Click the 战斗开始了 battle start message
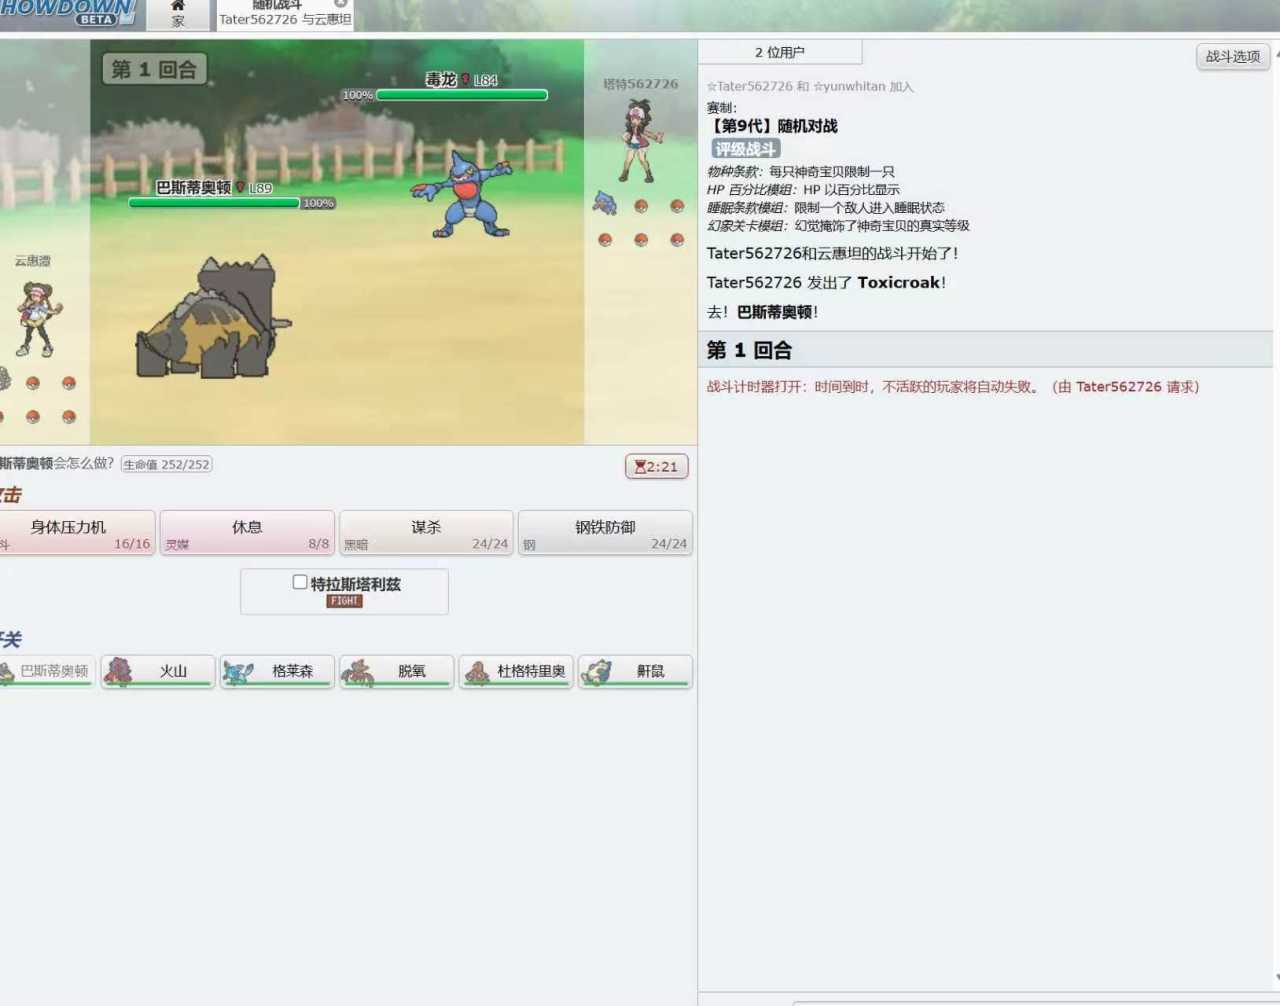Image resolution: width=1280 pixels, height=1006 pixels. click(833, 254)
